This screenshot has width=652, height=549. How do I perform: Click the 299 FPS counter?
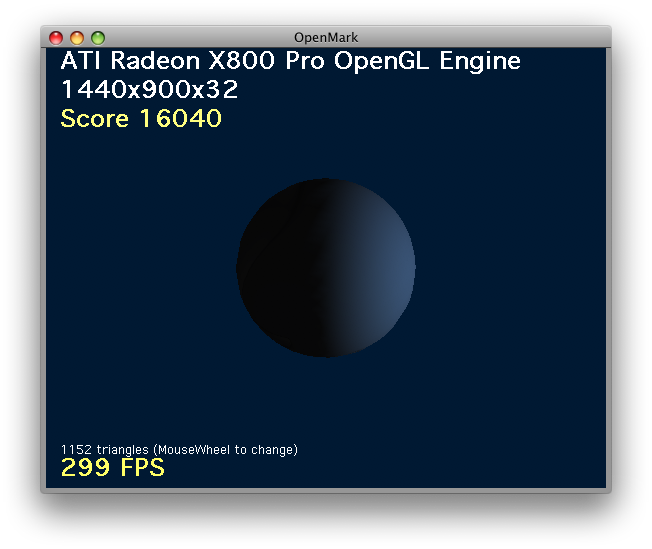(x=113, y=467)
